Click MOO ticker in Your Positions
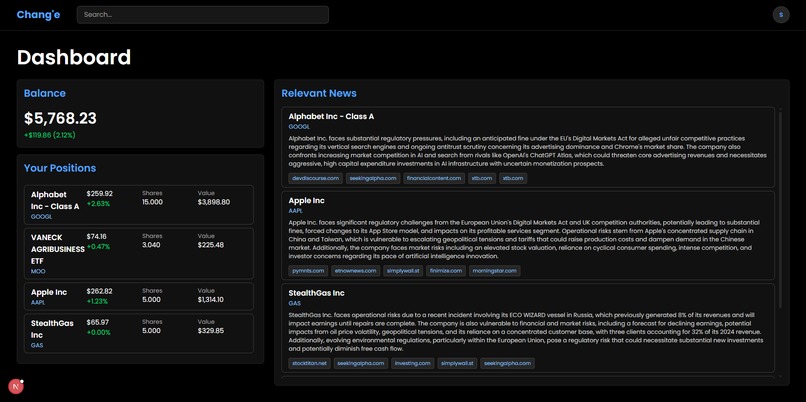This screenshot has width=806, height=402. click(x=38, y=271)
